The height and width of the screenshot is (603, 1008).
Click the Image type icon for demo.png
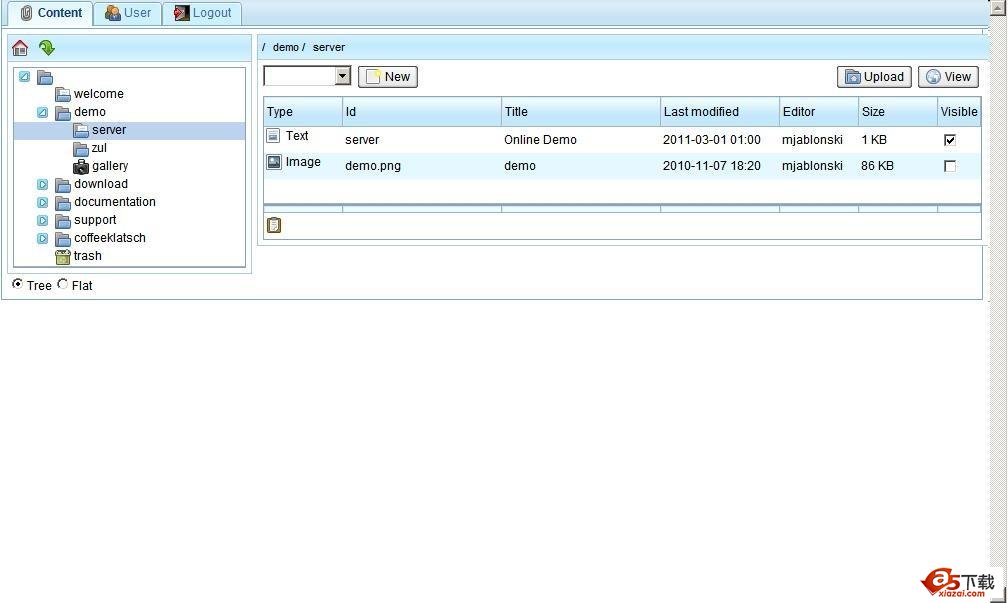273,162
